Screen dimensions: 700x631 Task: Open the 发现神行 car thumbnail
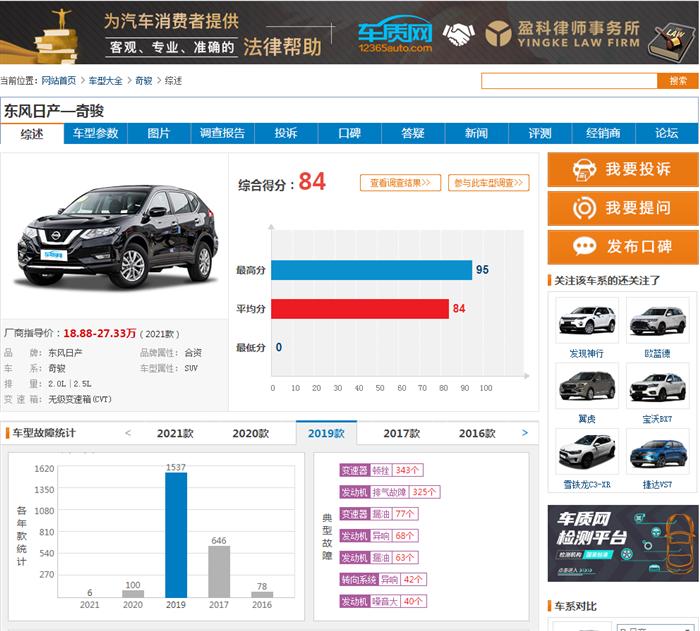click(x=587, y=321)
